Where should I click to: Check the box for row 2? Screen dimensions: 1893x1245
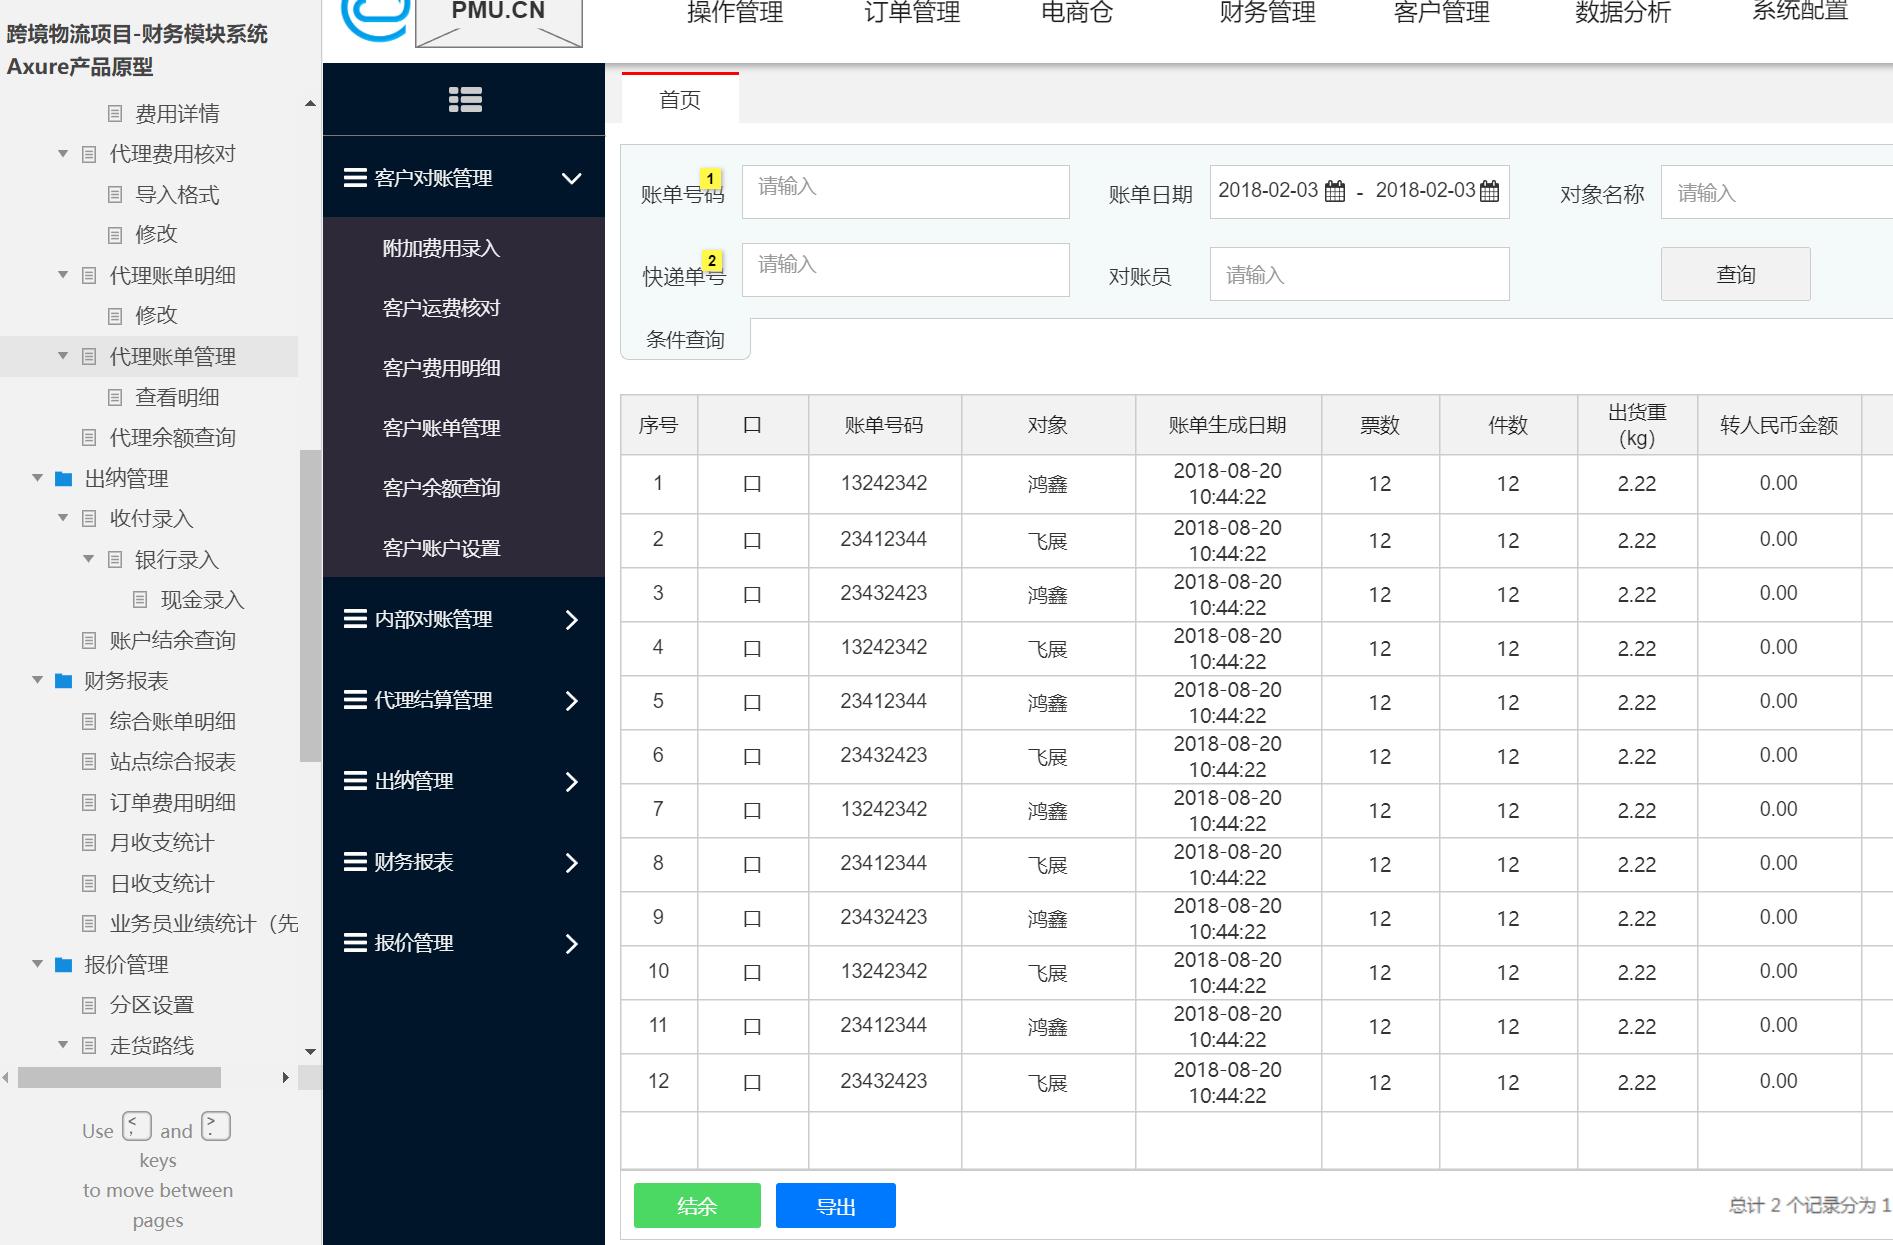coord(753,541)
